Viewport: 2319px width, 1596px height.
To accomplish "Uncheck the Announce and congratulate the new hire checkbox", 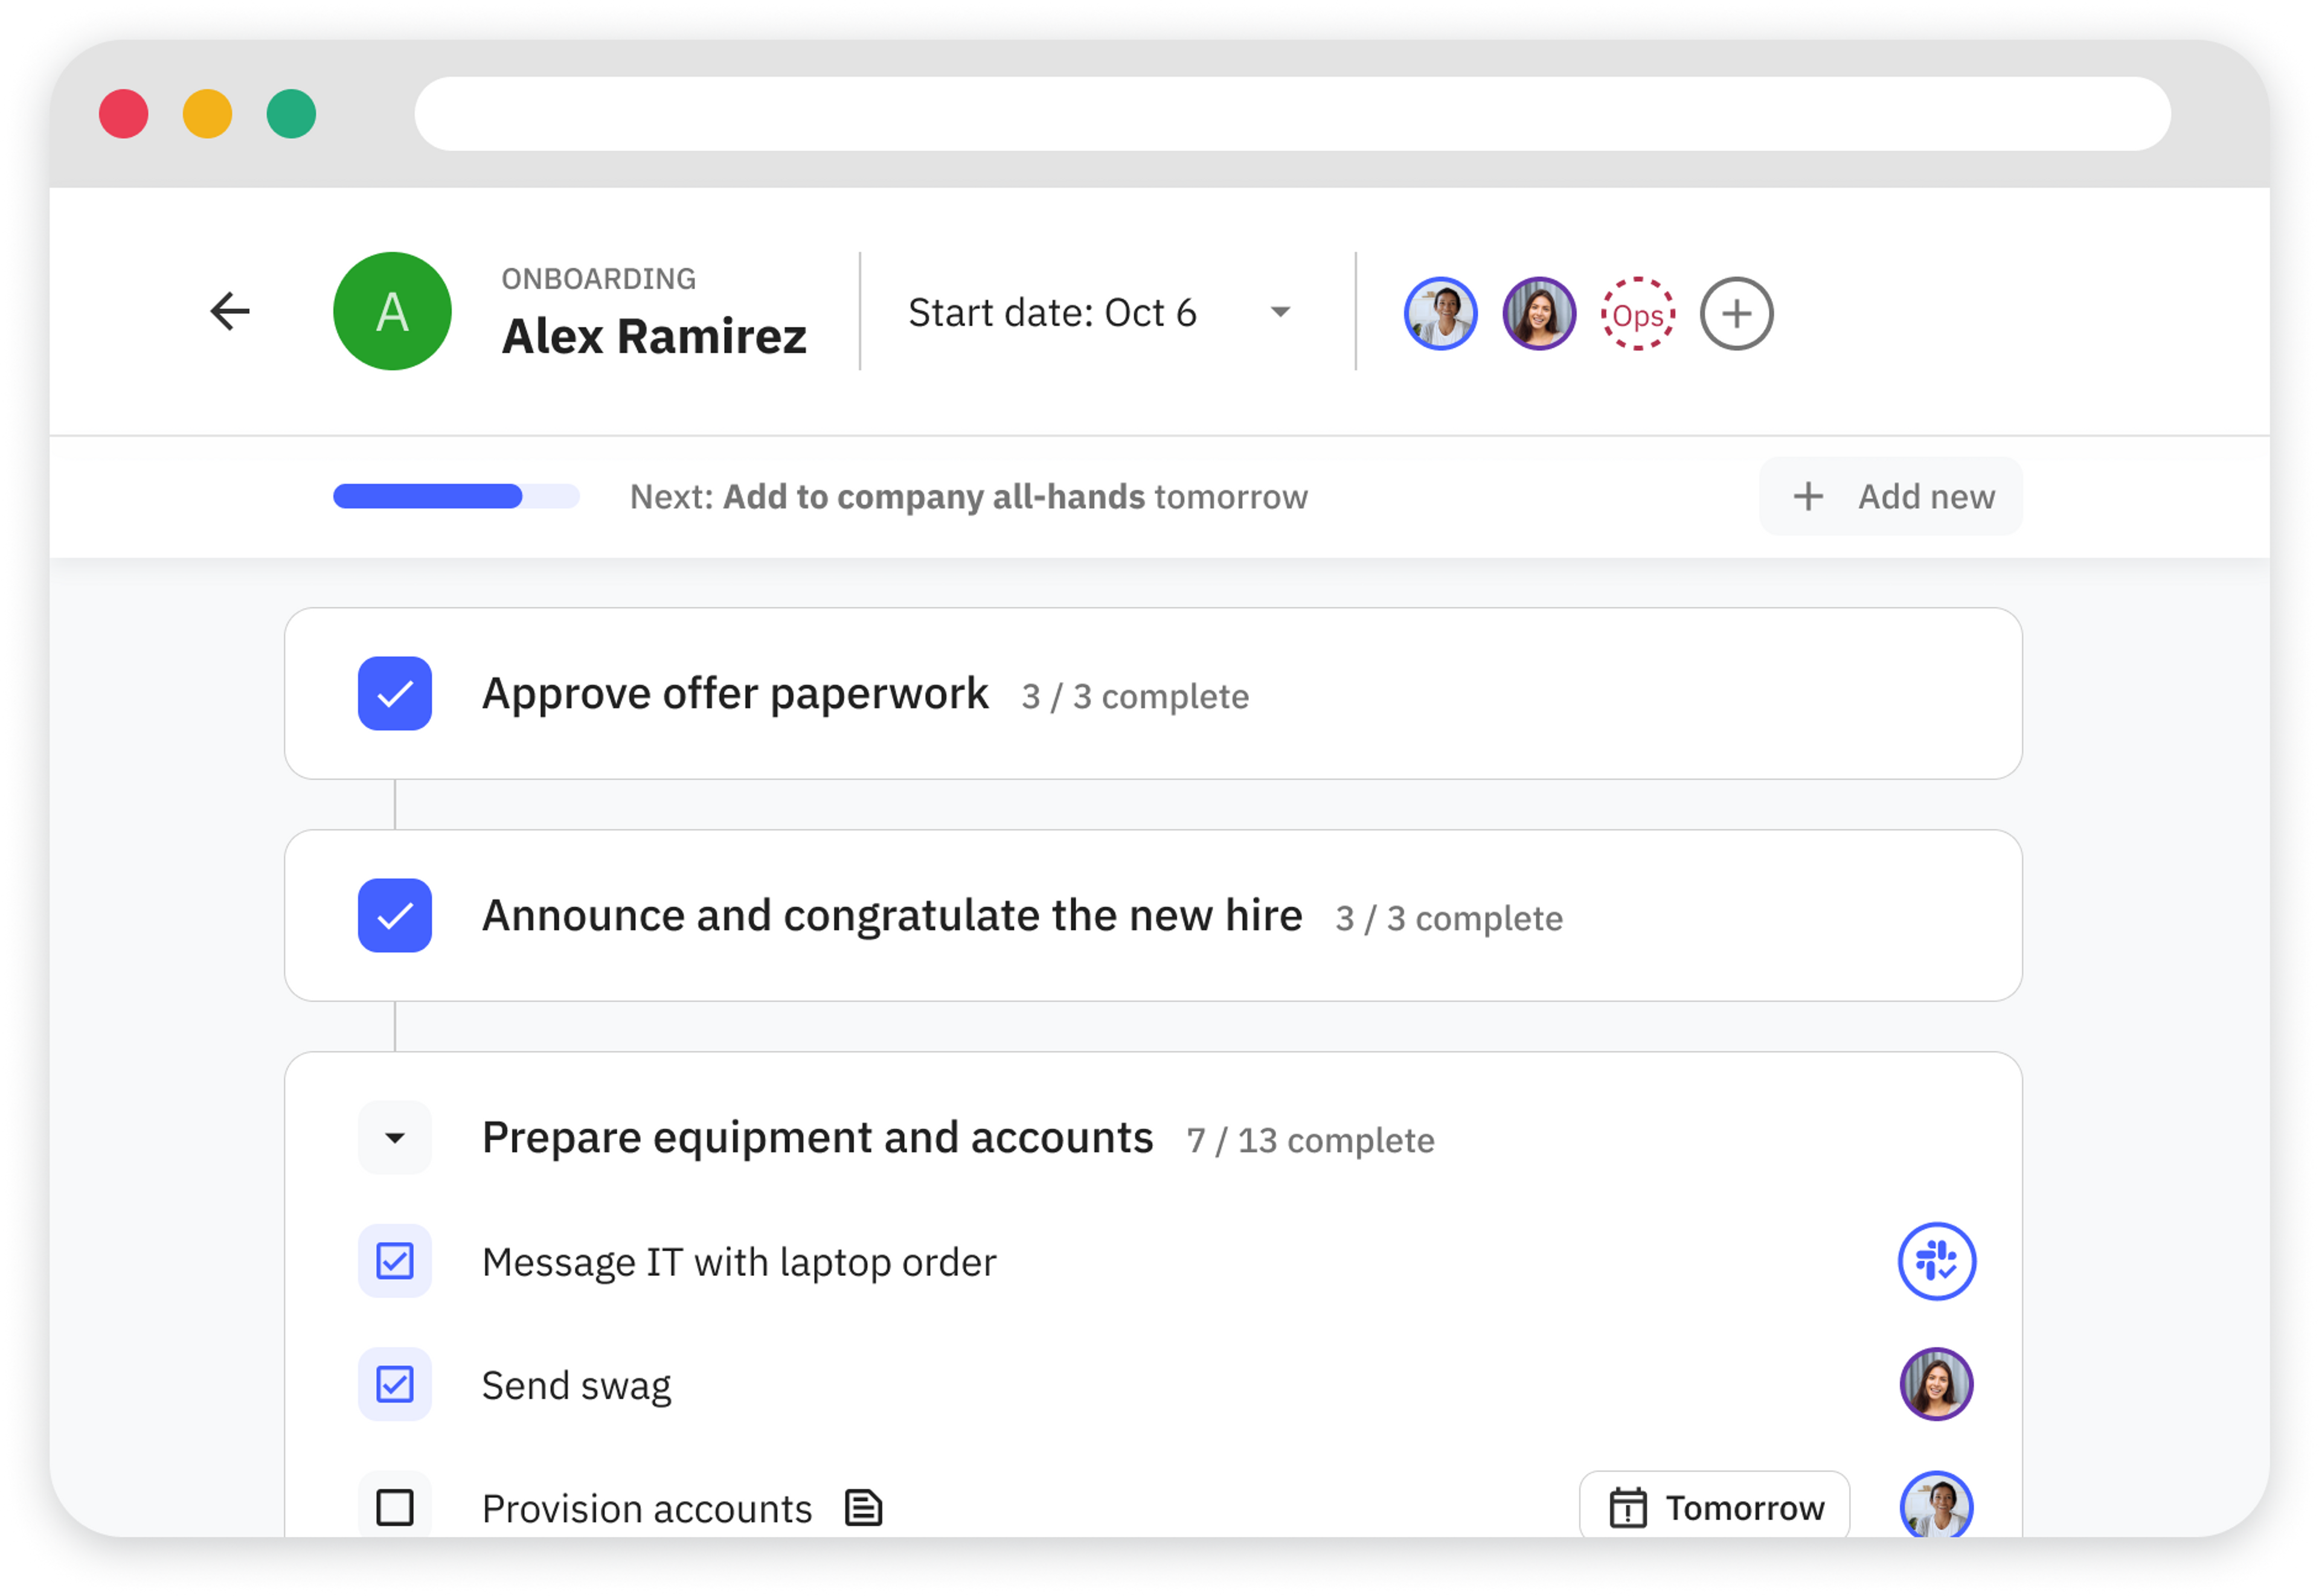I will (x=395, y=916).
